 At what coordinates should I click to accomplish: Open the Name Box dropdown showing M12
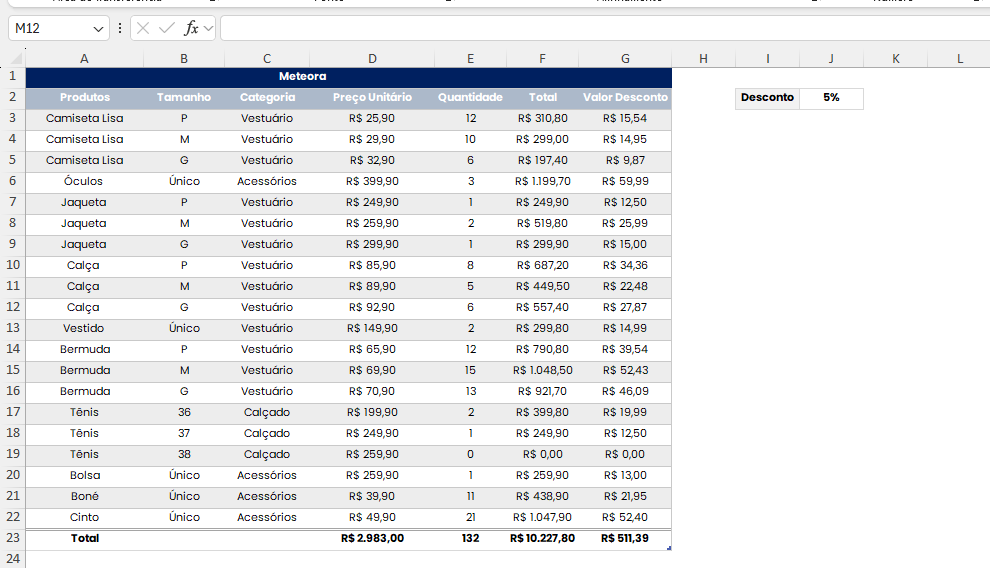[x=98, y=29]
